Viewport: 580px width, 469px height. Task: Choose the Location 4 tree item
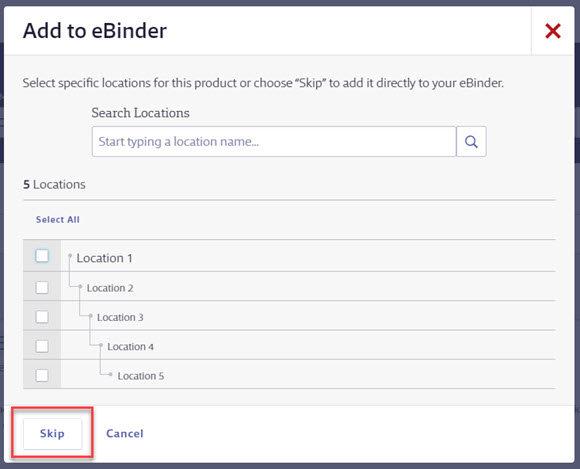pos(131,347)
